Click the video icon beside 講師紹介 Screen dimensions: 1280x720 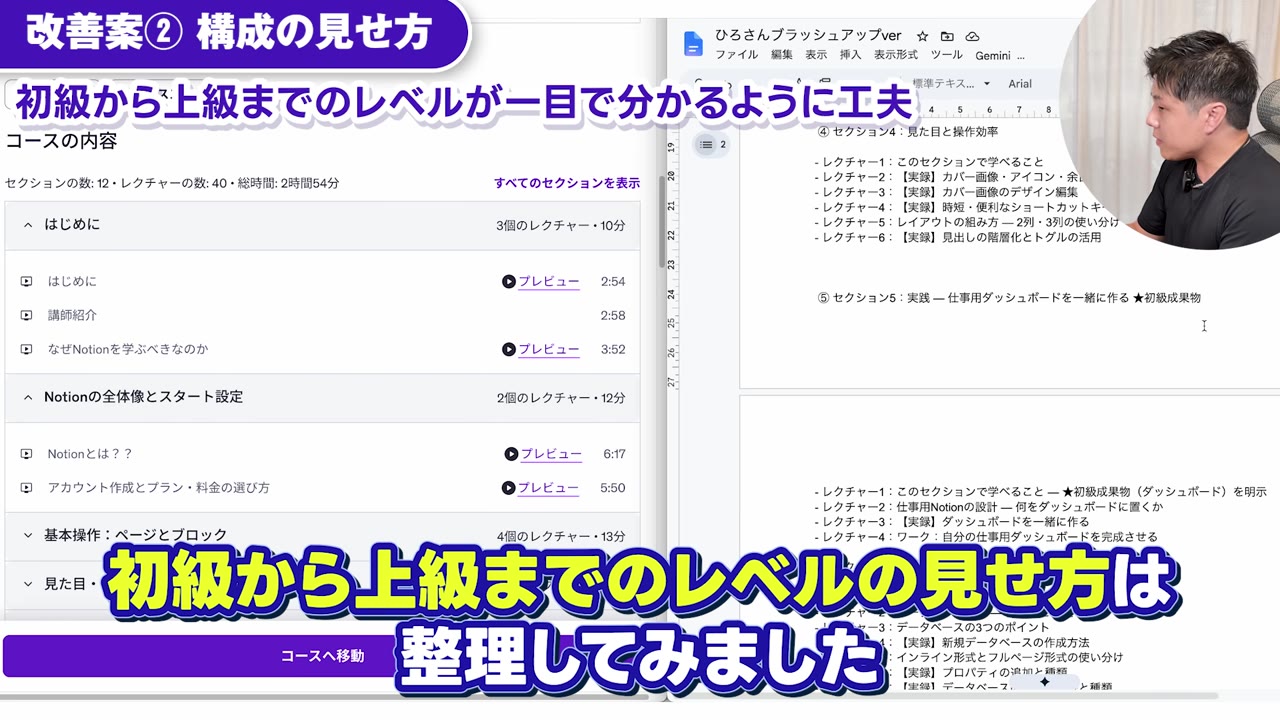pos(26,316)
